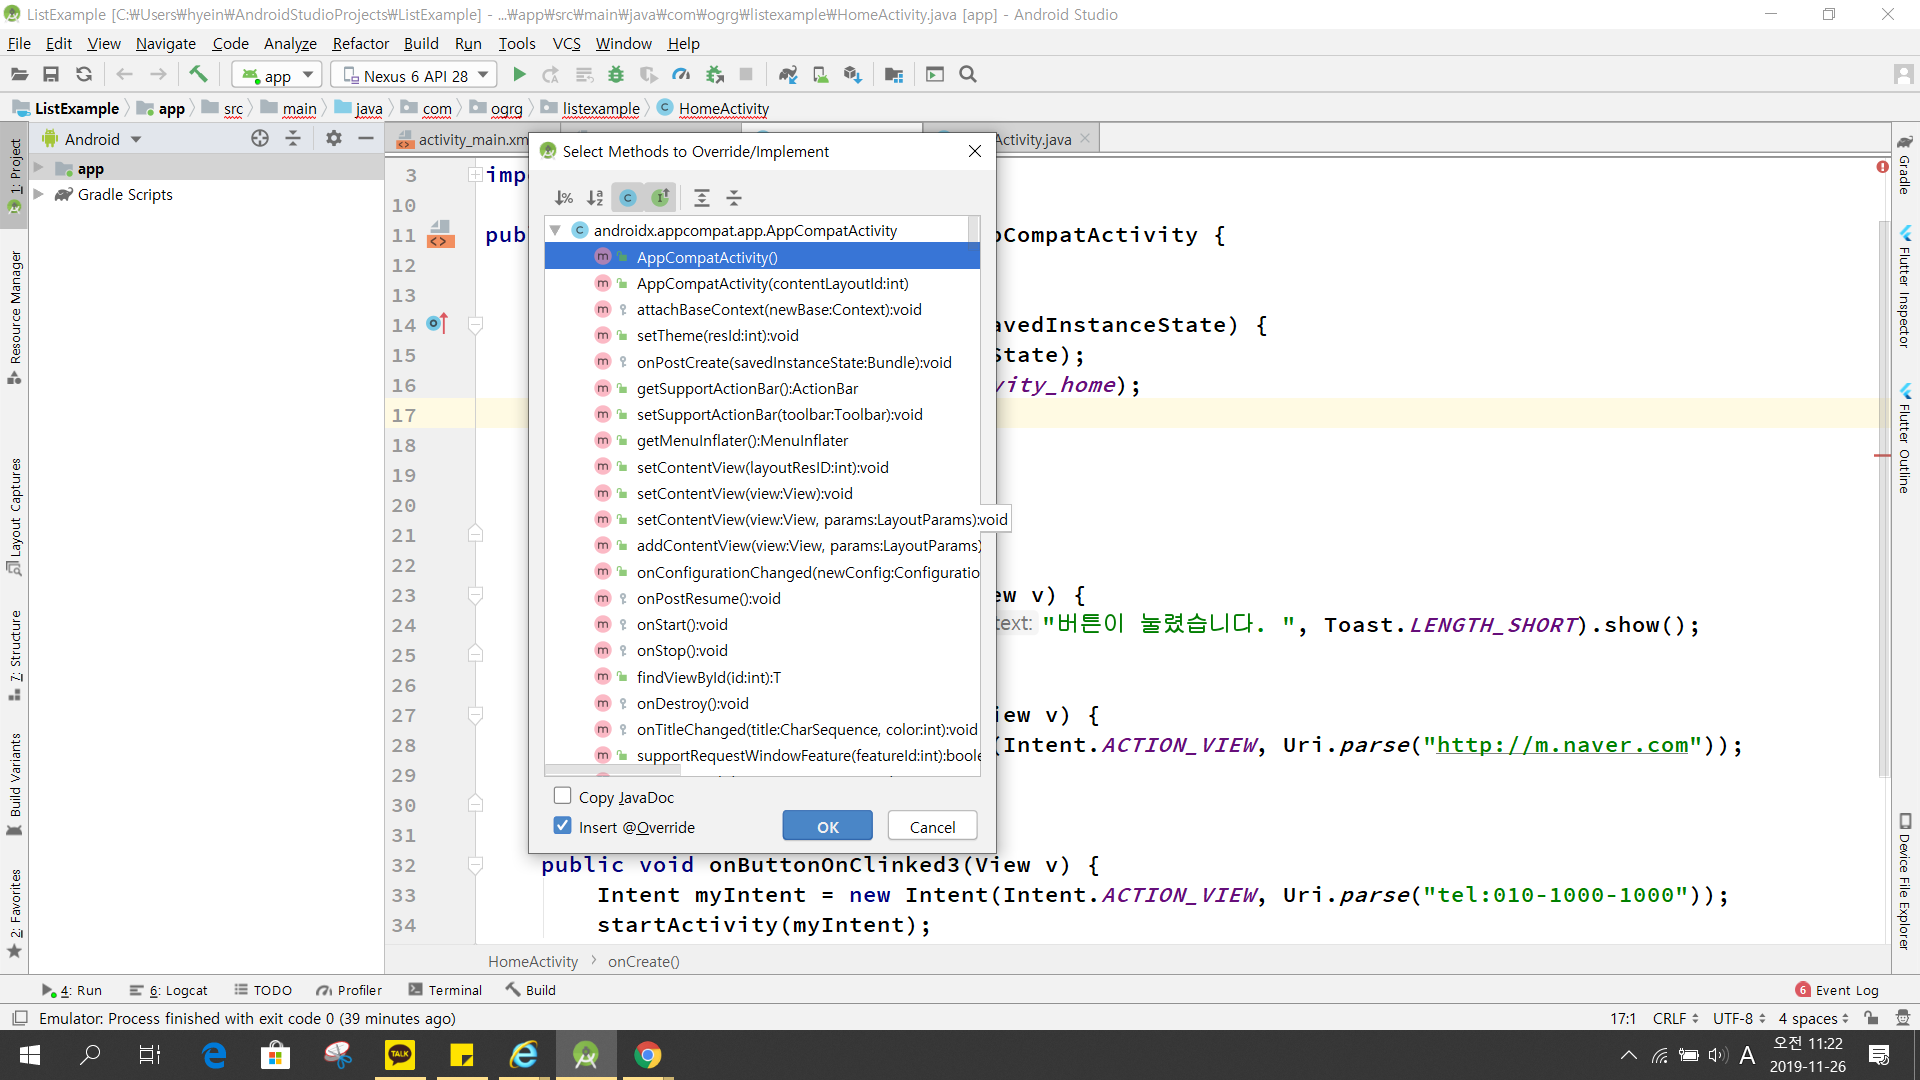Click the Cancel button
The width and height of the screenshot is (1920, 1080).
click(932, 827)
